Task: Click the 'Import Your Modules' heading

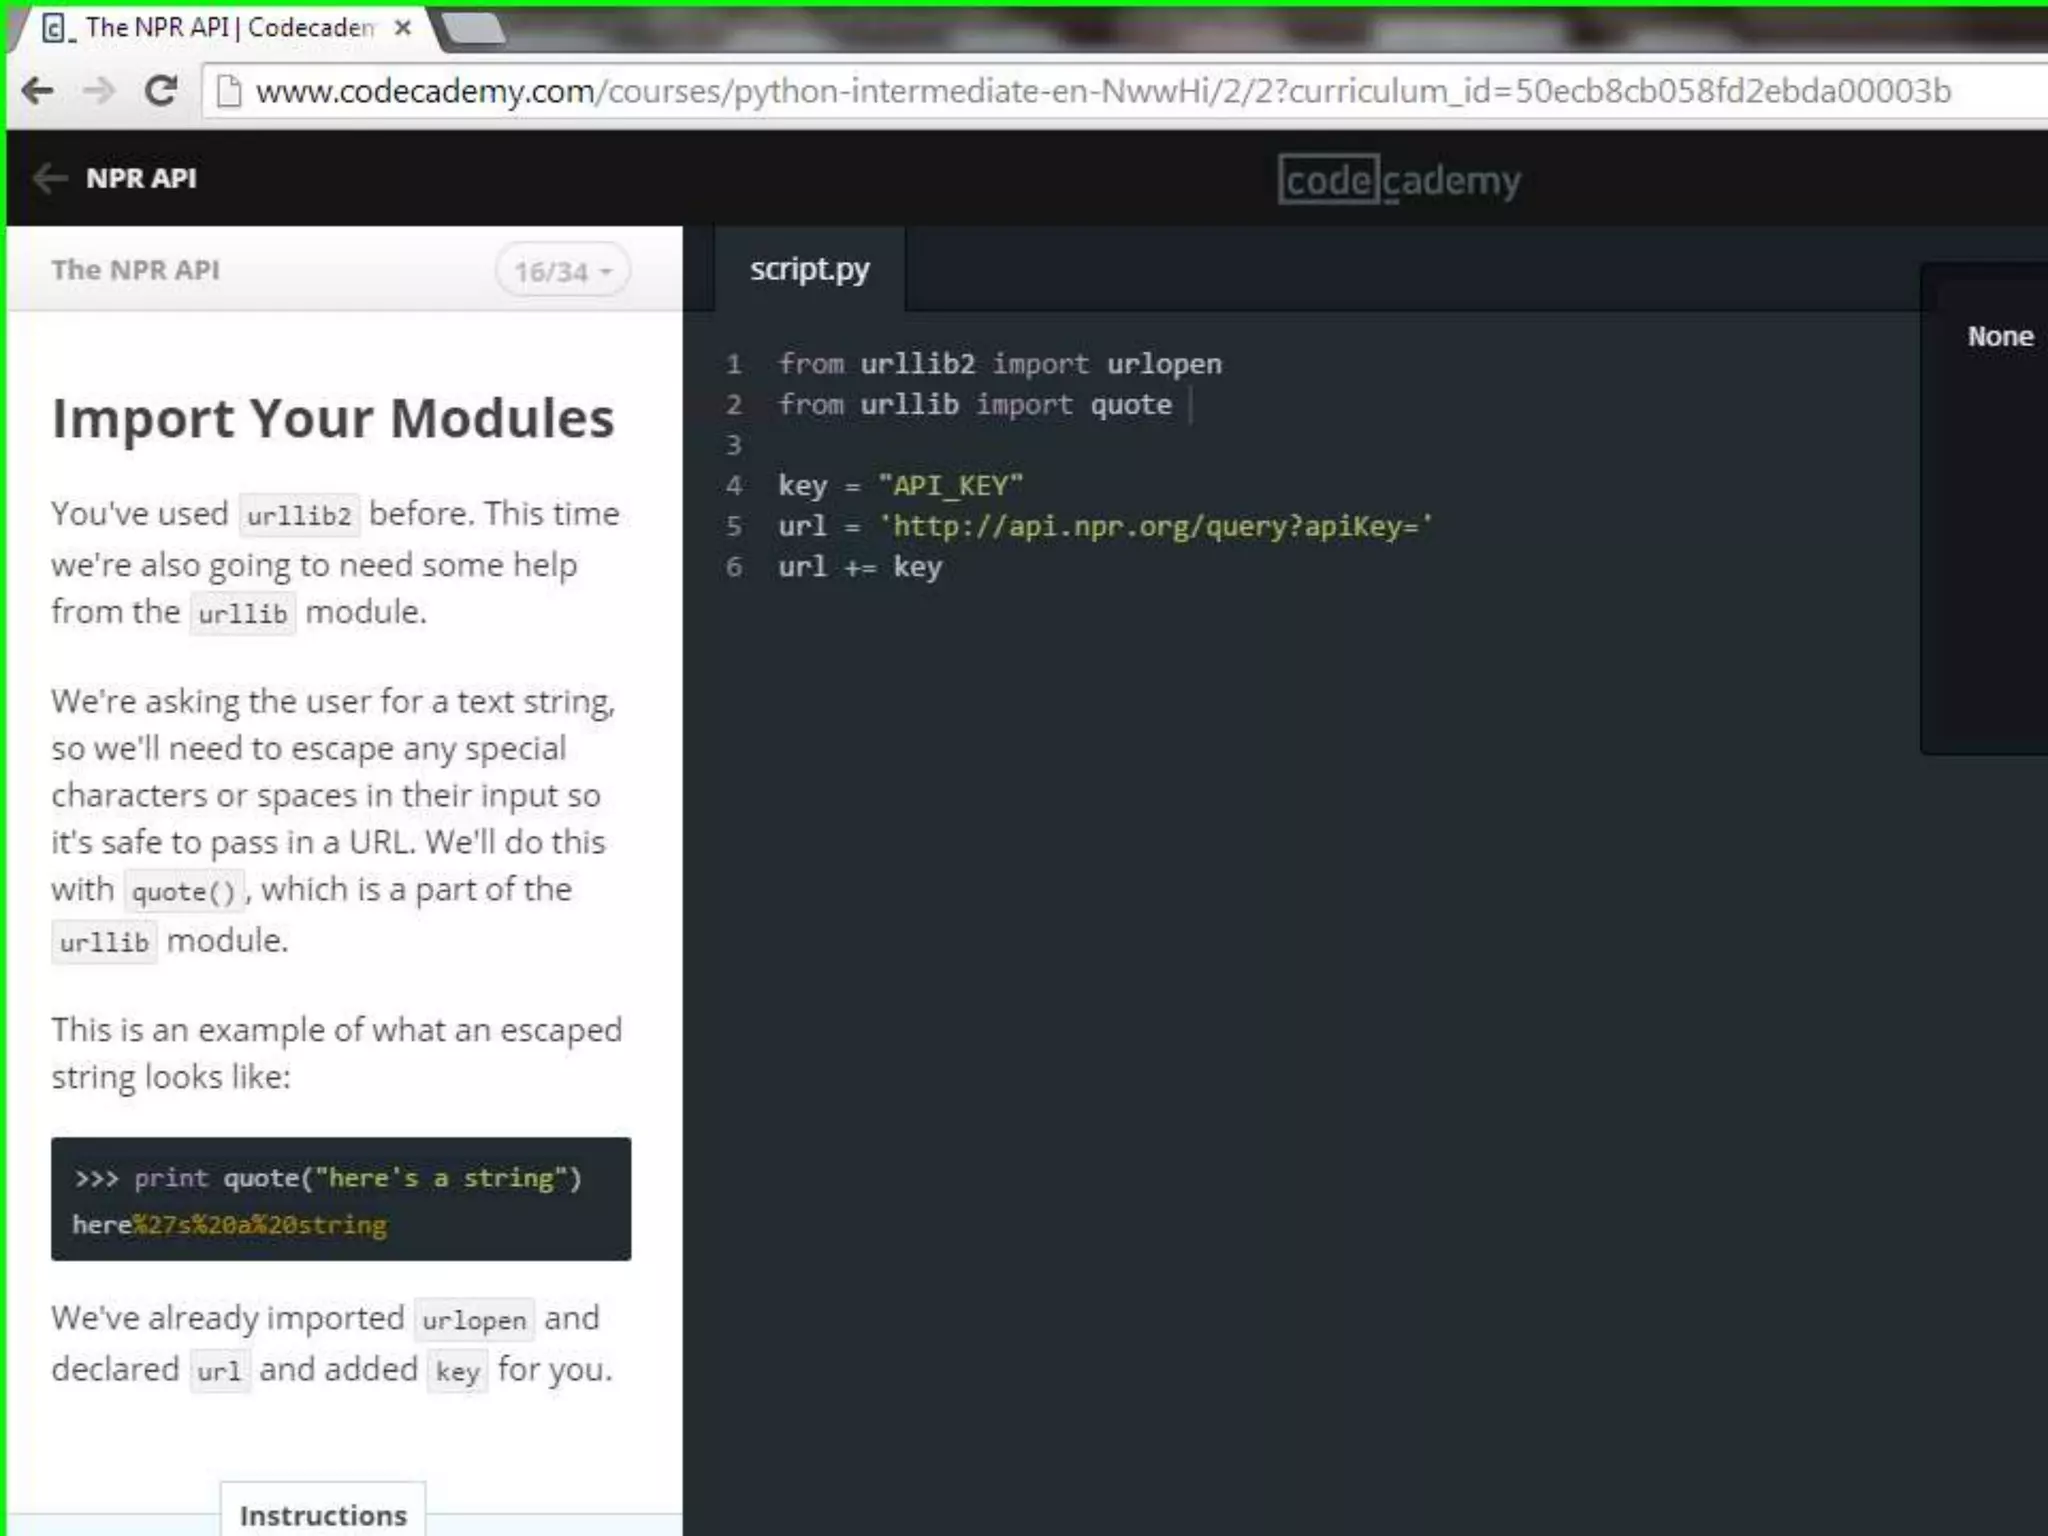Action: coord(333,418)
